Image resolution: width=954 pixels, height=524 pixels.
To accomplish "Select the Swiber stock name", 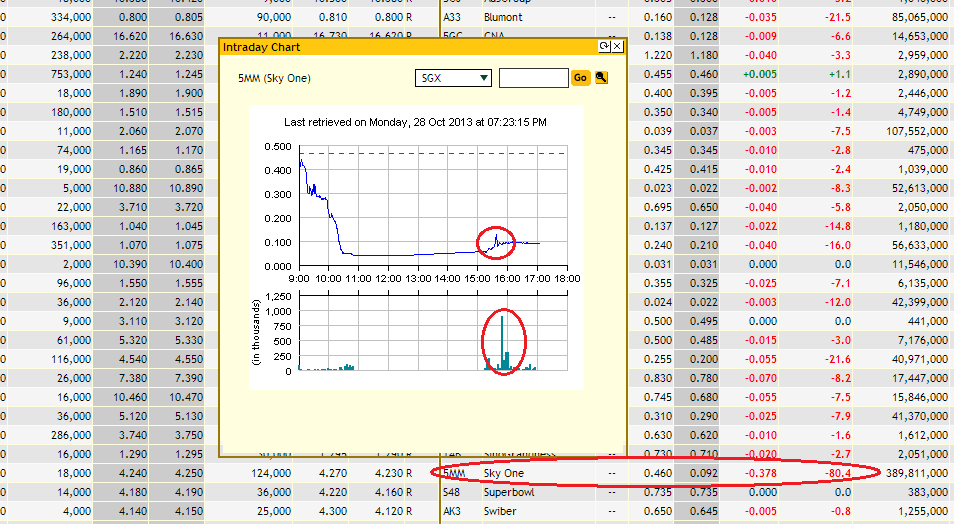I will pos(500,511).
